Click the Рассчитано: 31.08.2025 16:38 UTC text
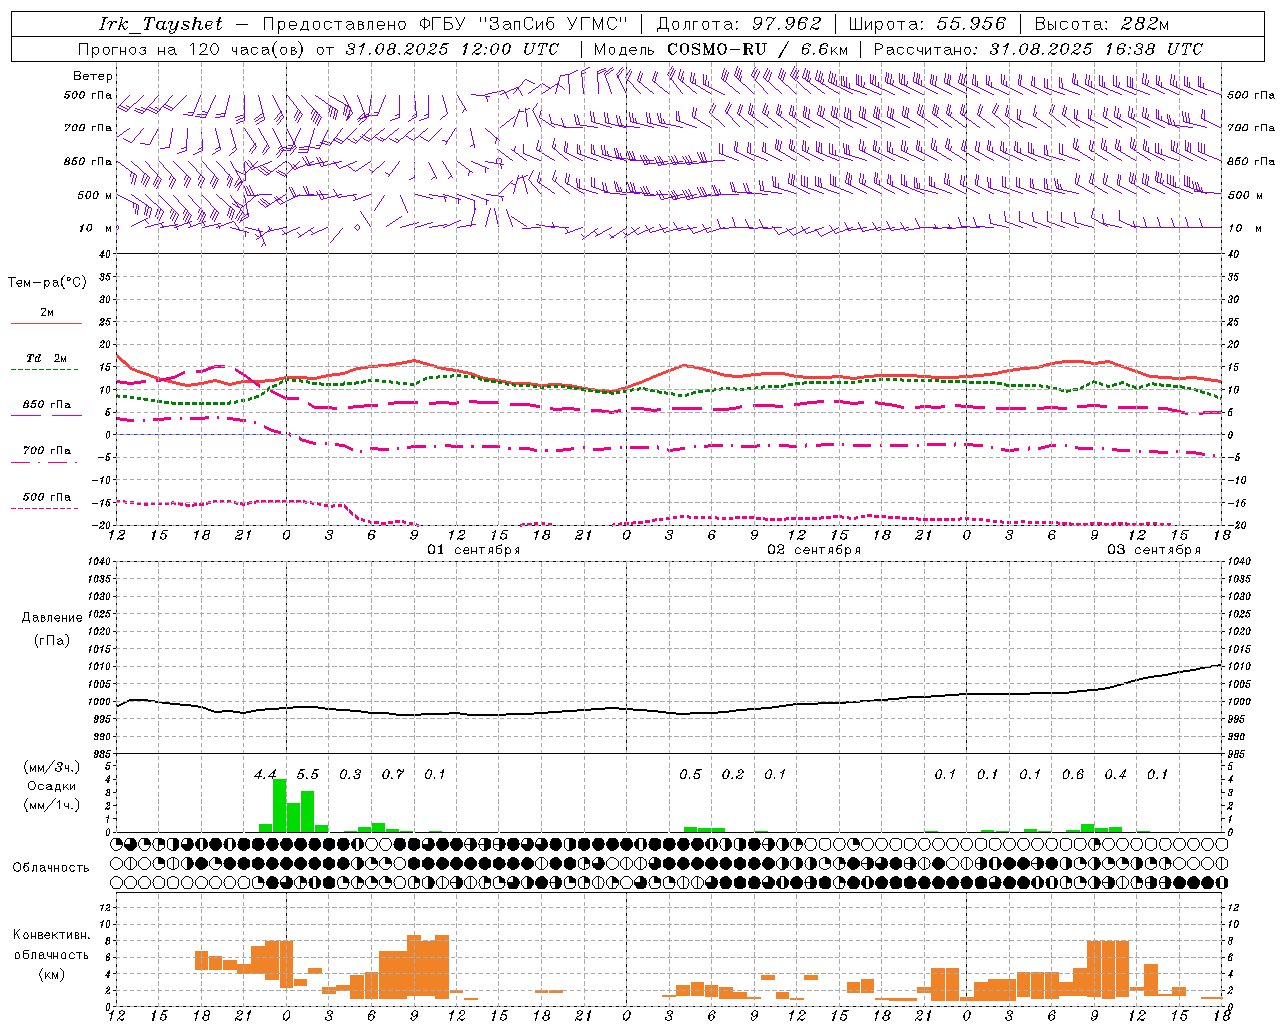Image resolution: width=1280 pixels, height=1024 pixels. (x=1038, y=49)
